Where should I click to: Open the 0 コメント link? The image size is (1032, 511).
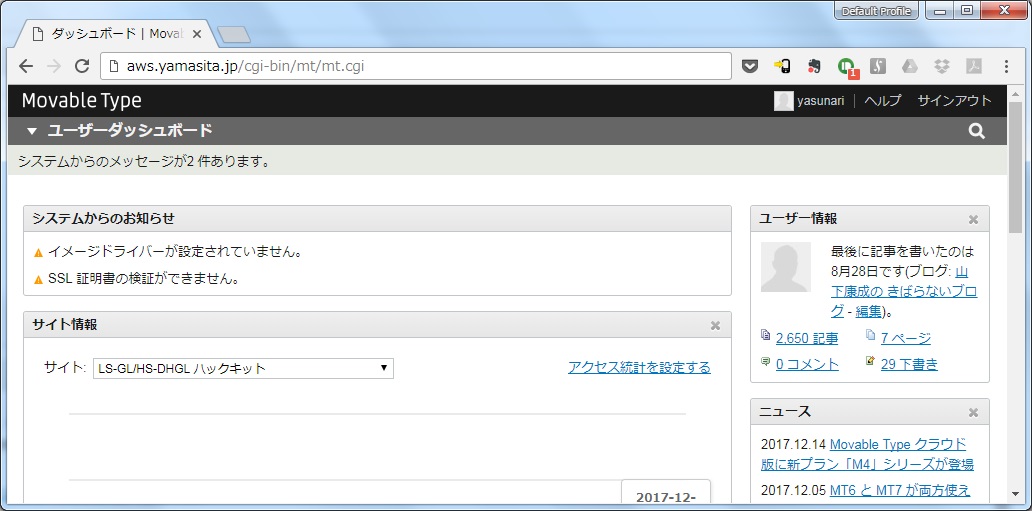[x=807, y=365]
